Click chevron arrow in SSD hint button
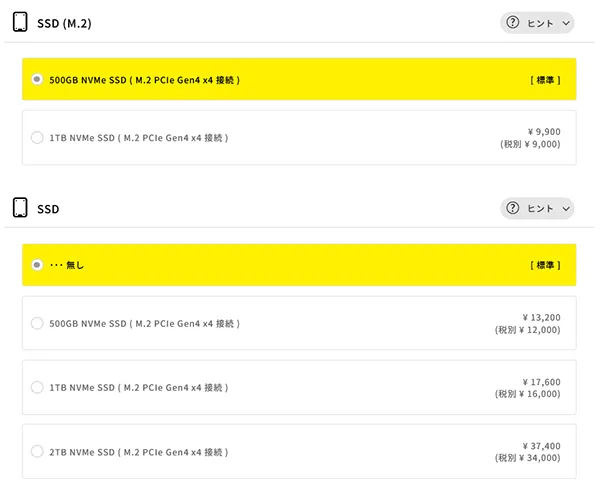Viewport: 600px width, 496px height. pos(566,209)
